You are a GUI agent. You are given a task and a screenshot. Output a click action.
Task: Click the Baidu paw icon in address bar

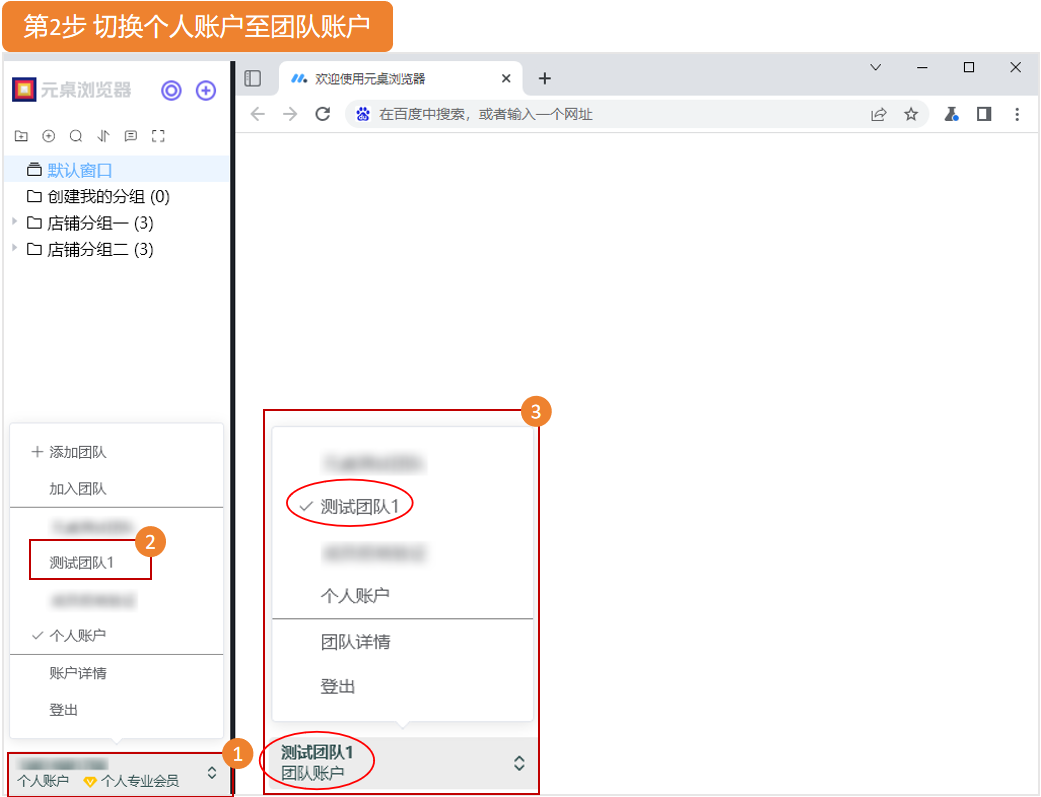pos(362,114)
